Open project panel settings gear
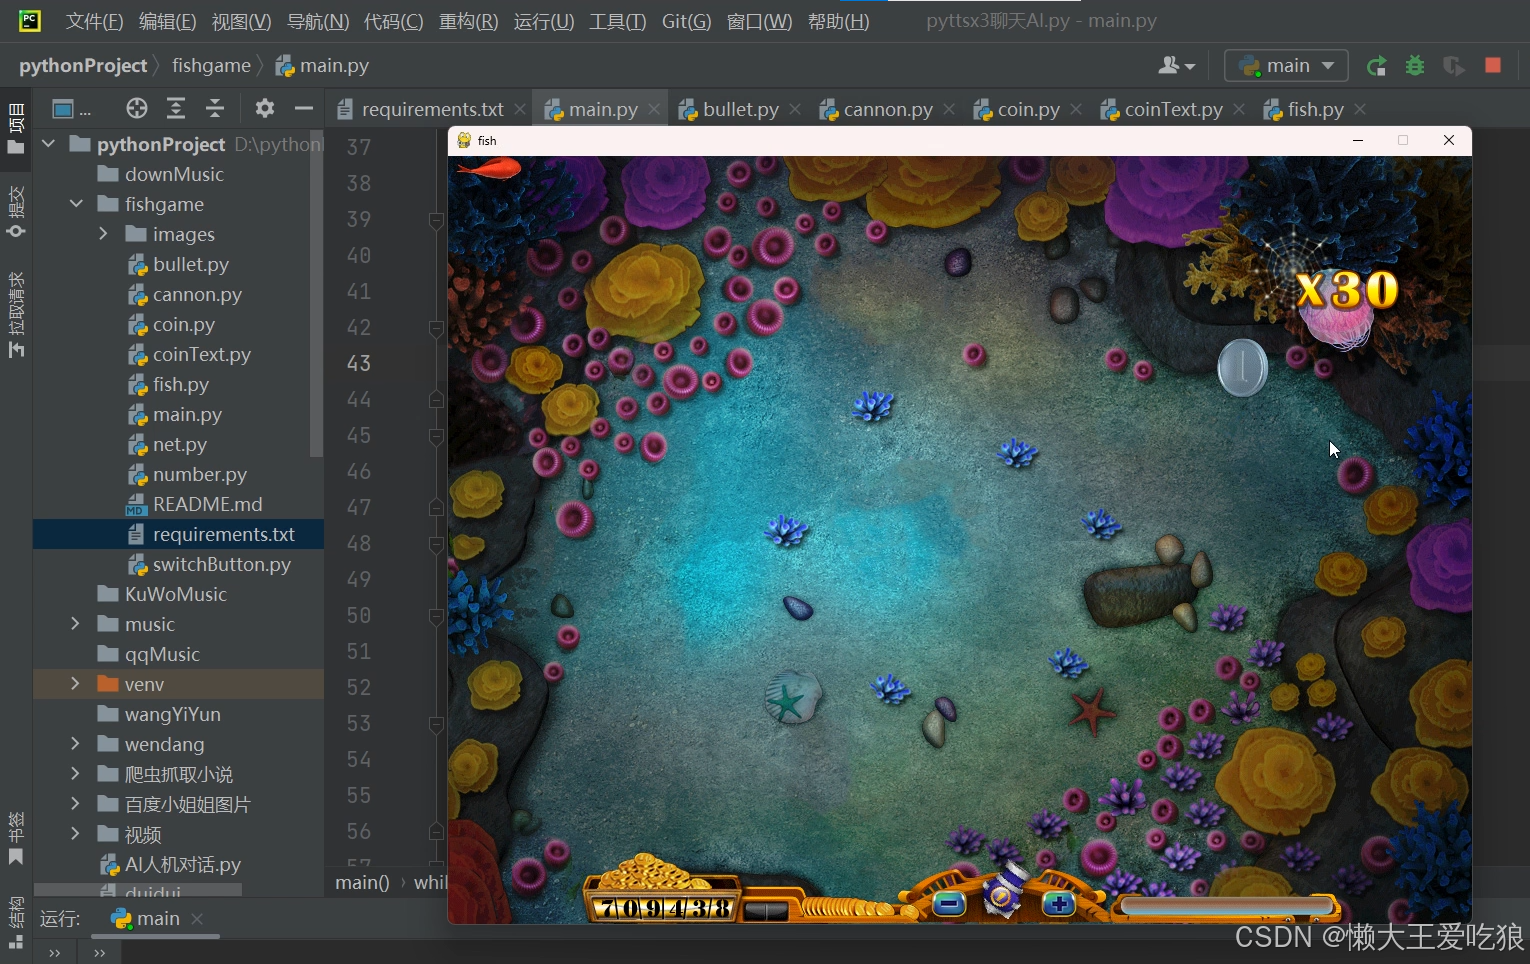 265,108
